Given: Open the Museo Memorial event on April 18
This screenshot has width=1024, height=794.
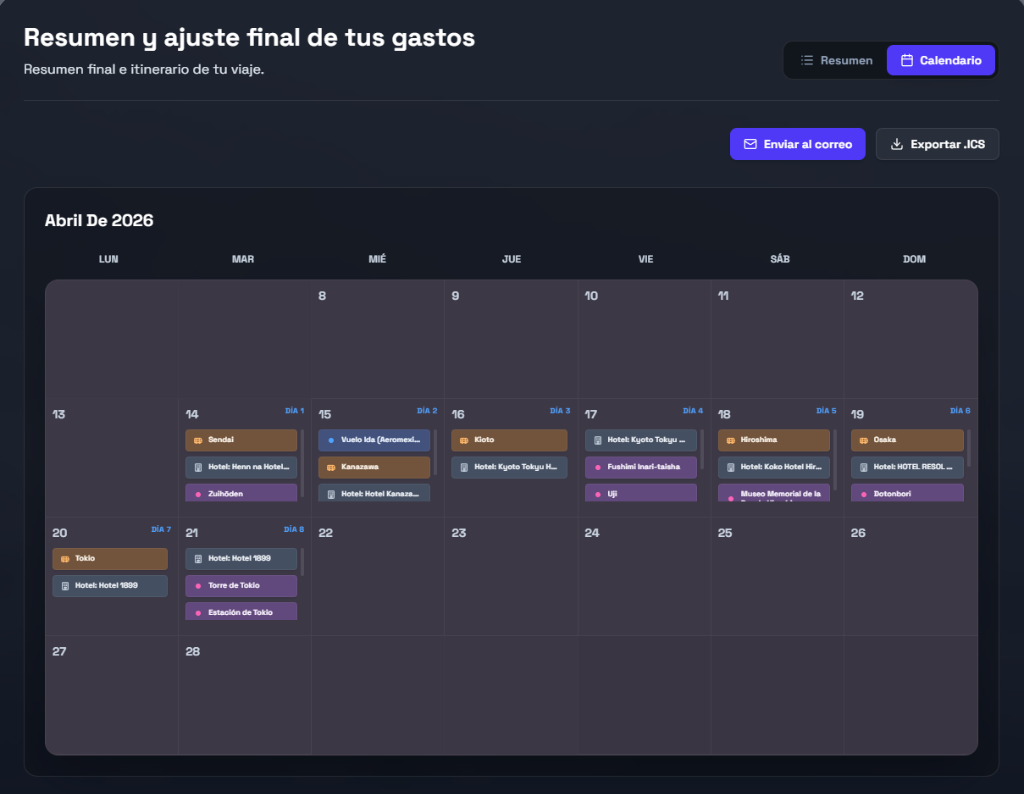Looking at the screenshot, I should [774, 493].
